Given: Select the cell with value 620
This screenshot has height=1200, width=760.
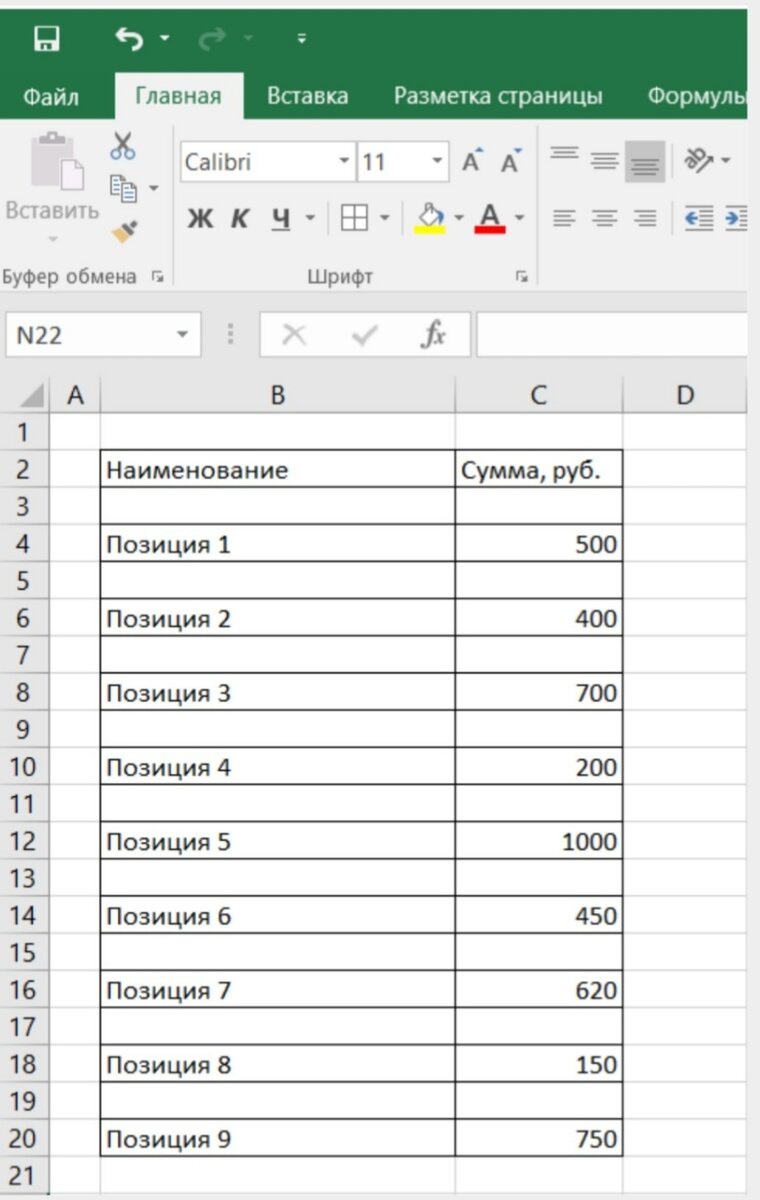Looking at the screenshot, I should click(x=539, y=990).
